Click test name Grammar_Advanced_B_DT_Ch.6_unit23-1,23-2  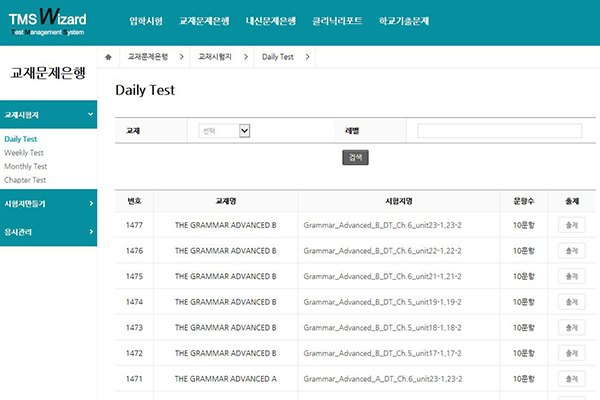coord(382,225)
